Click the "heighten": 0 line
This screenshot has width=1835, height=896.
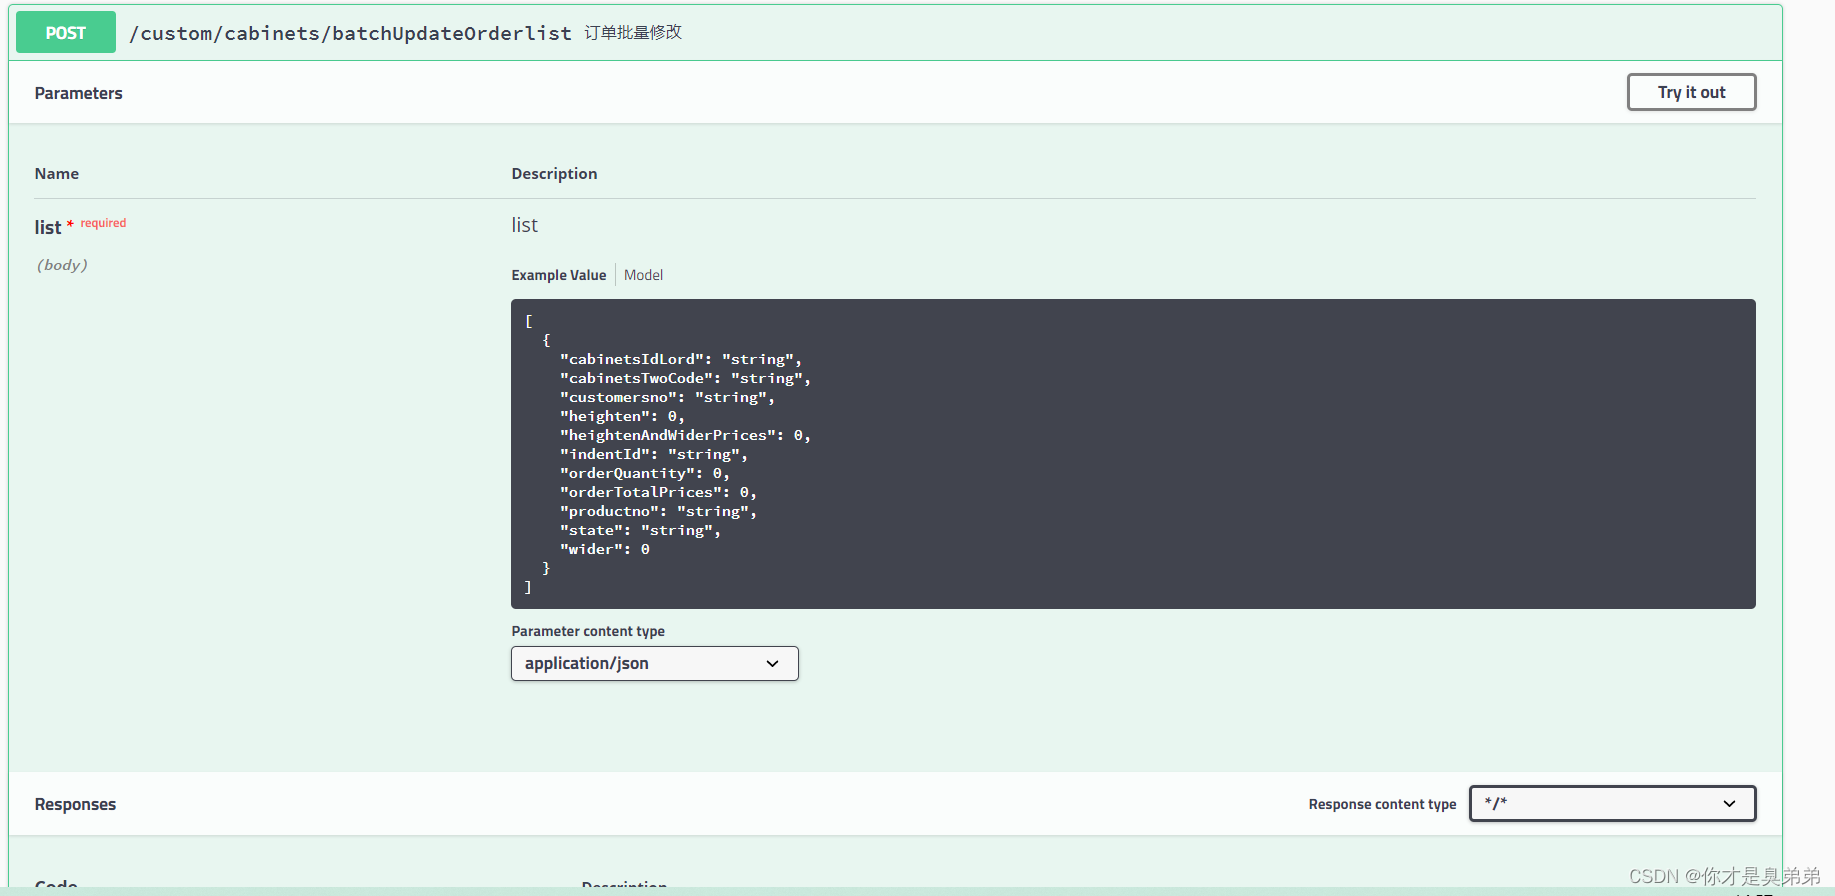click(x=622, y=416)
